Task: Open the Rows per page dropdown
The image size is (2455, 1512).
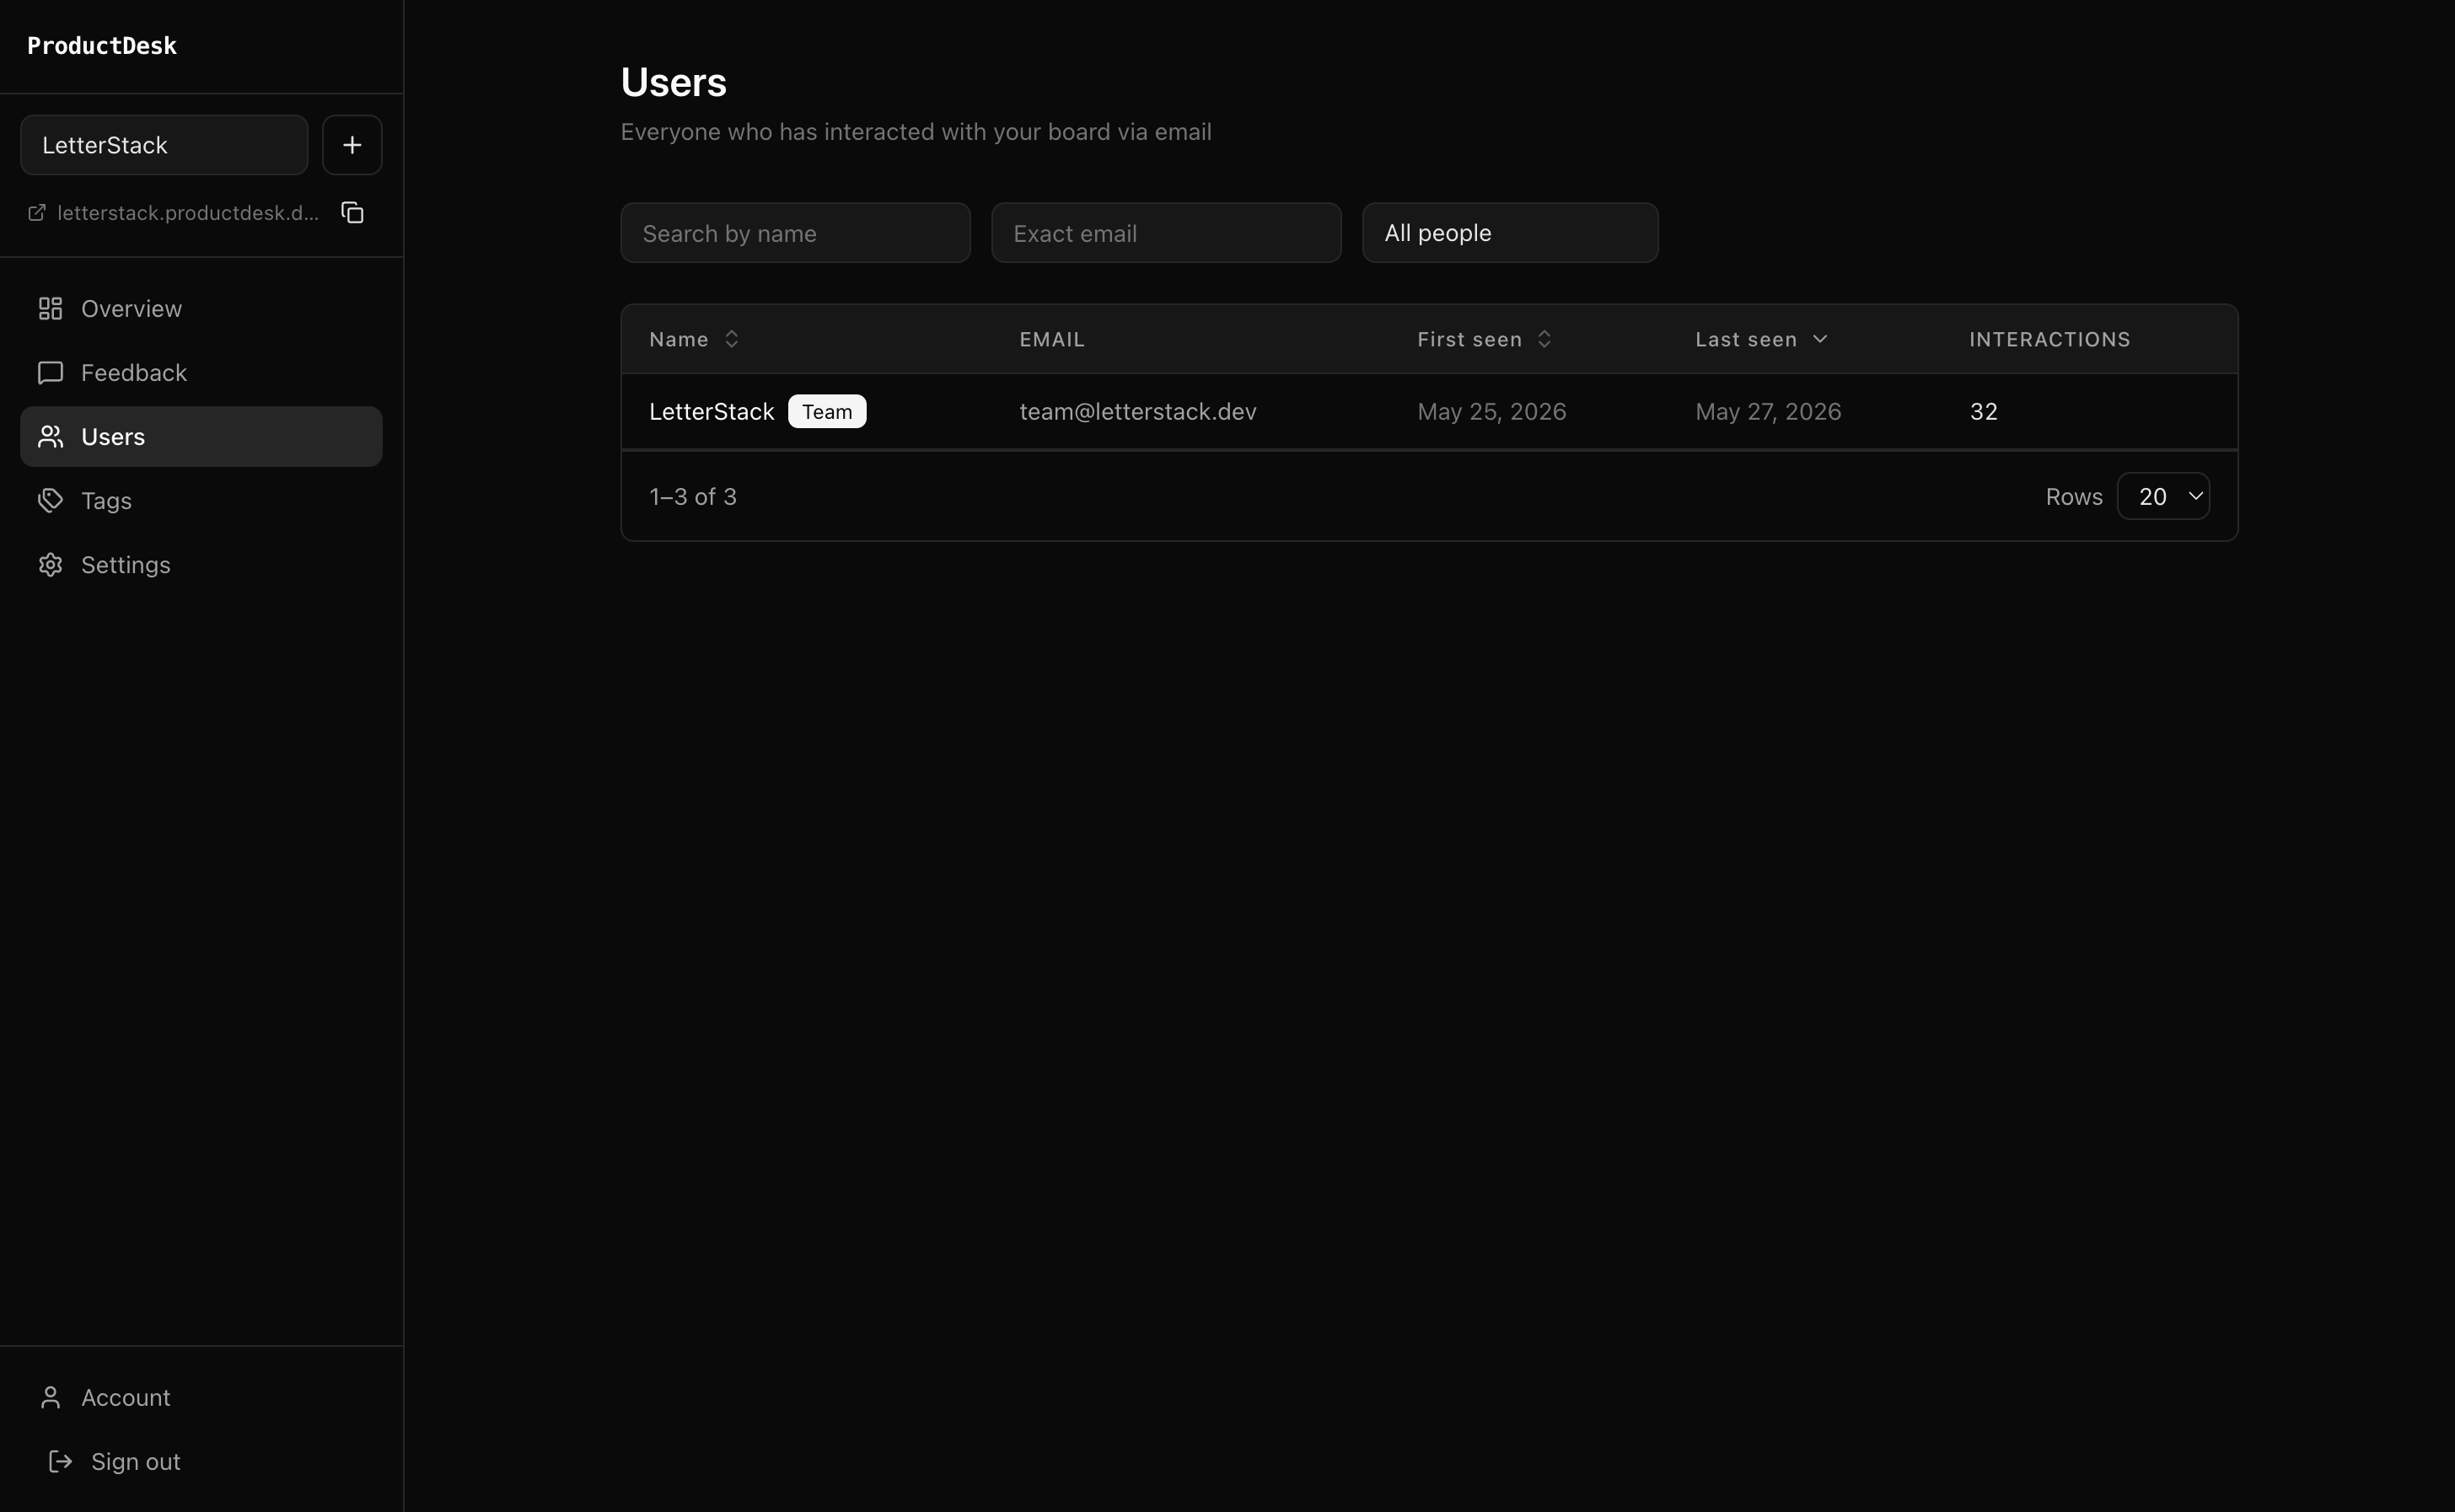Action: pos(2163,496)
